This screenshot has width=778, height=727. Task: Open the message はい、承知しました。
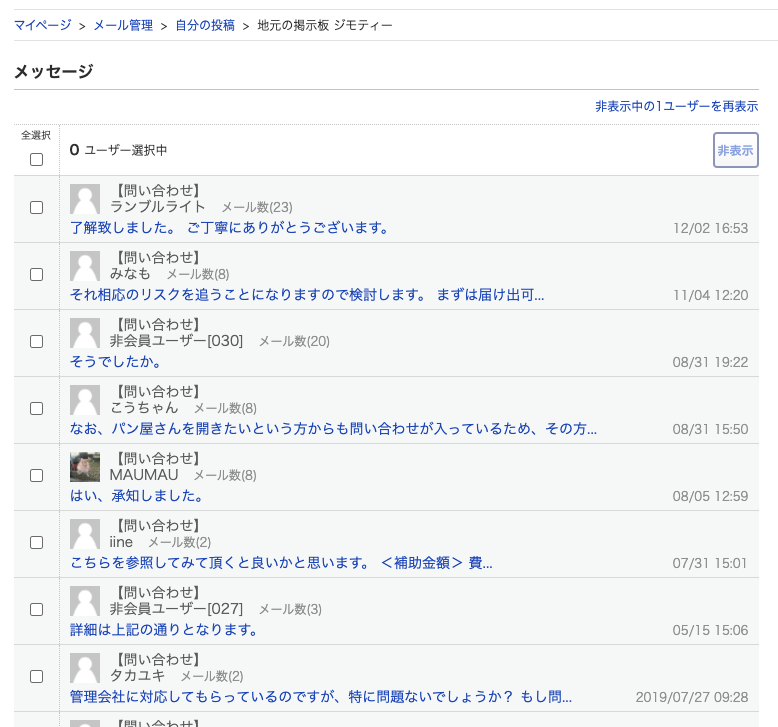point(136,496)
